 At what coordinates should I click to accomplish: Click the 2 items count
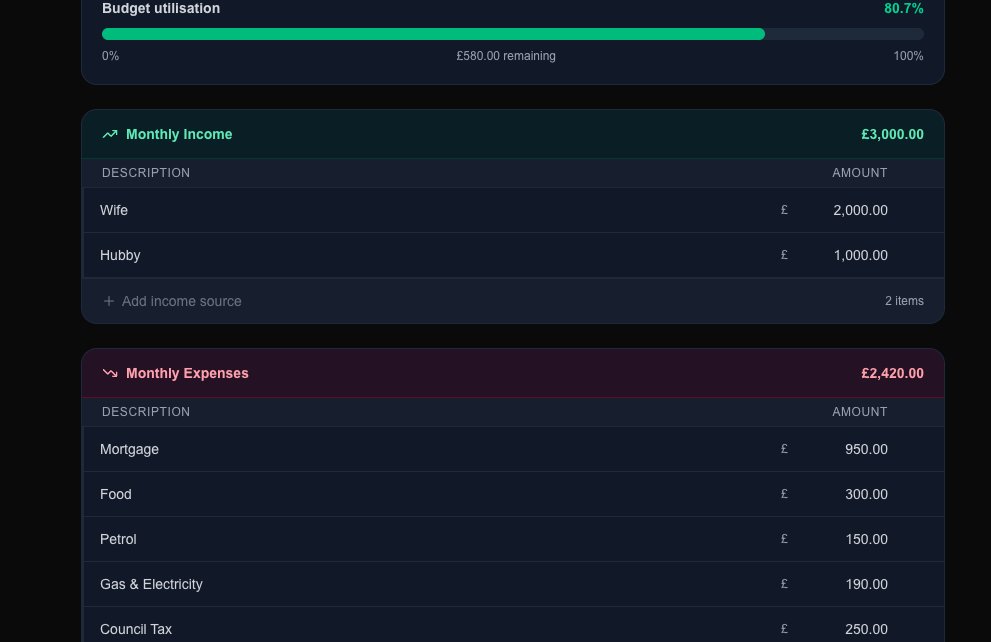pos(904,301)
